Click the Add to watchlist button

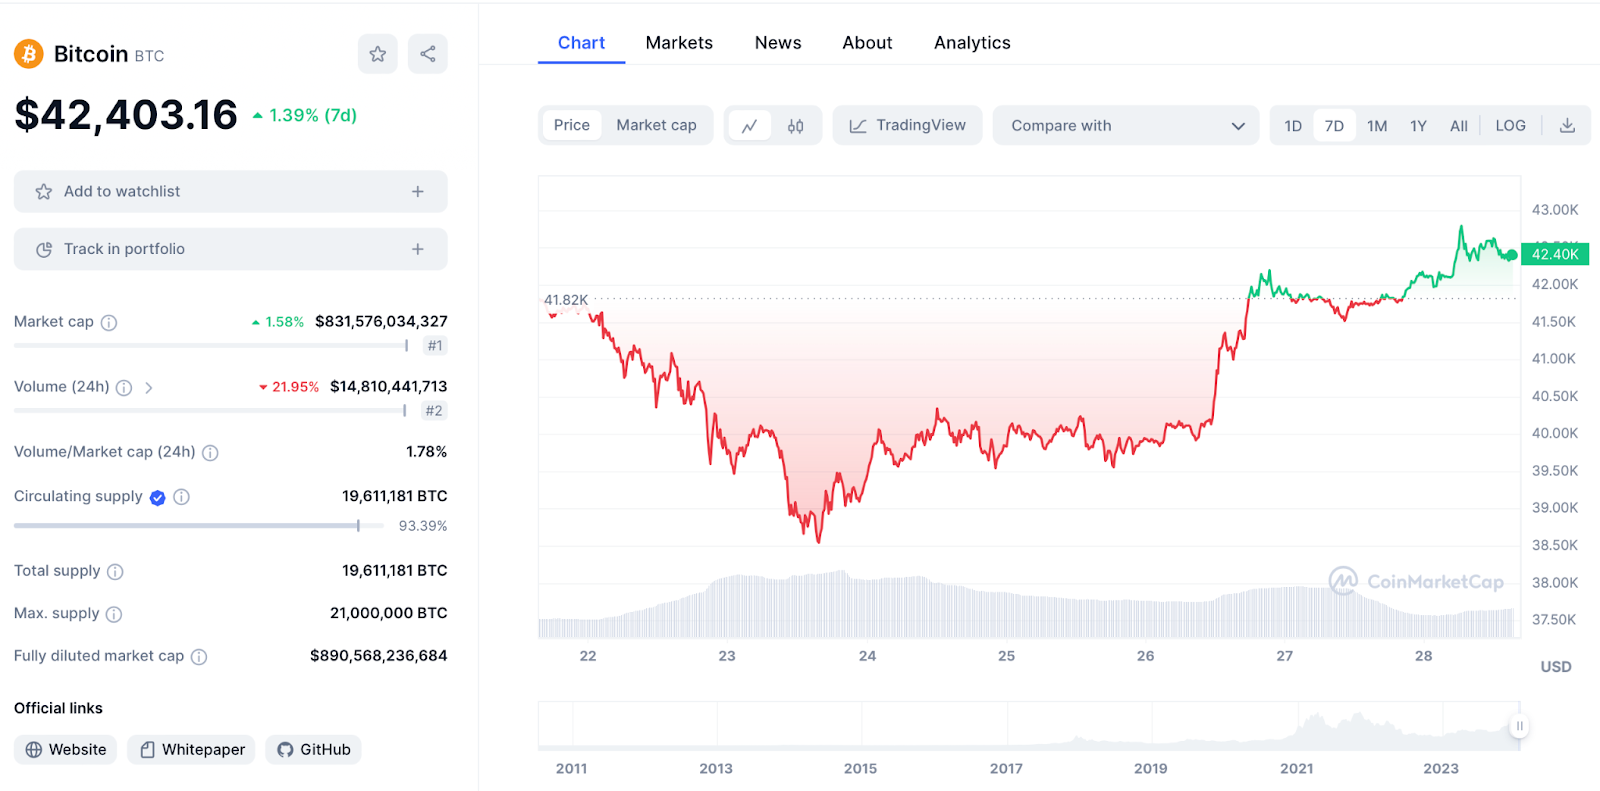coord(231,192)
